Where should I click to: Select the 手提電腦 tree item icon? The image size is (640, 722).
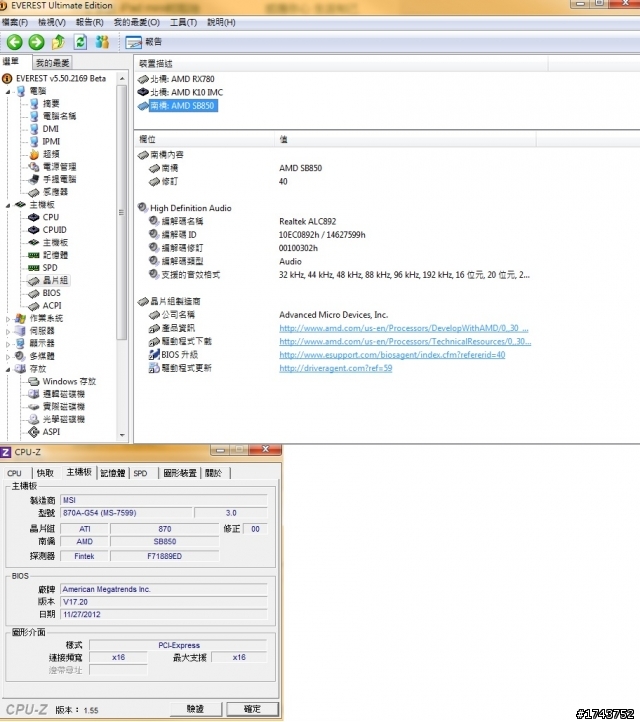click(34, 179)
